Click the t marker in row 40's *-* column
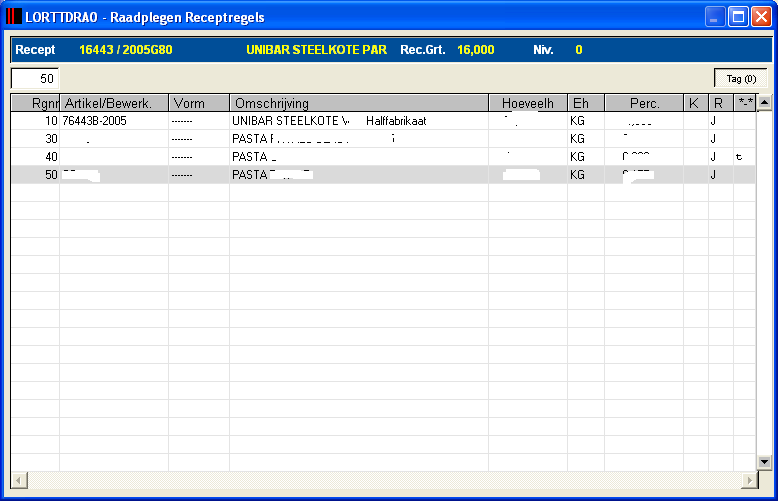This screenshot has height=501, width=778. [739, 157]
